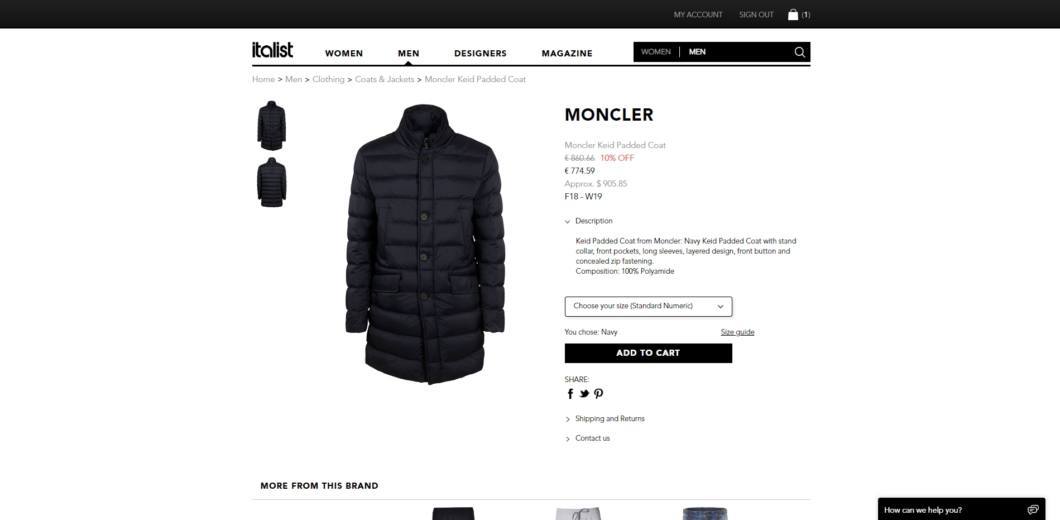
Task: Select the WOMEN search filter toggle
Action: [655, 52]
